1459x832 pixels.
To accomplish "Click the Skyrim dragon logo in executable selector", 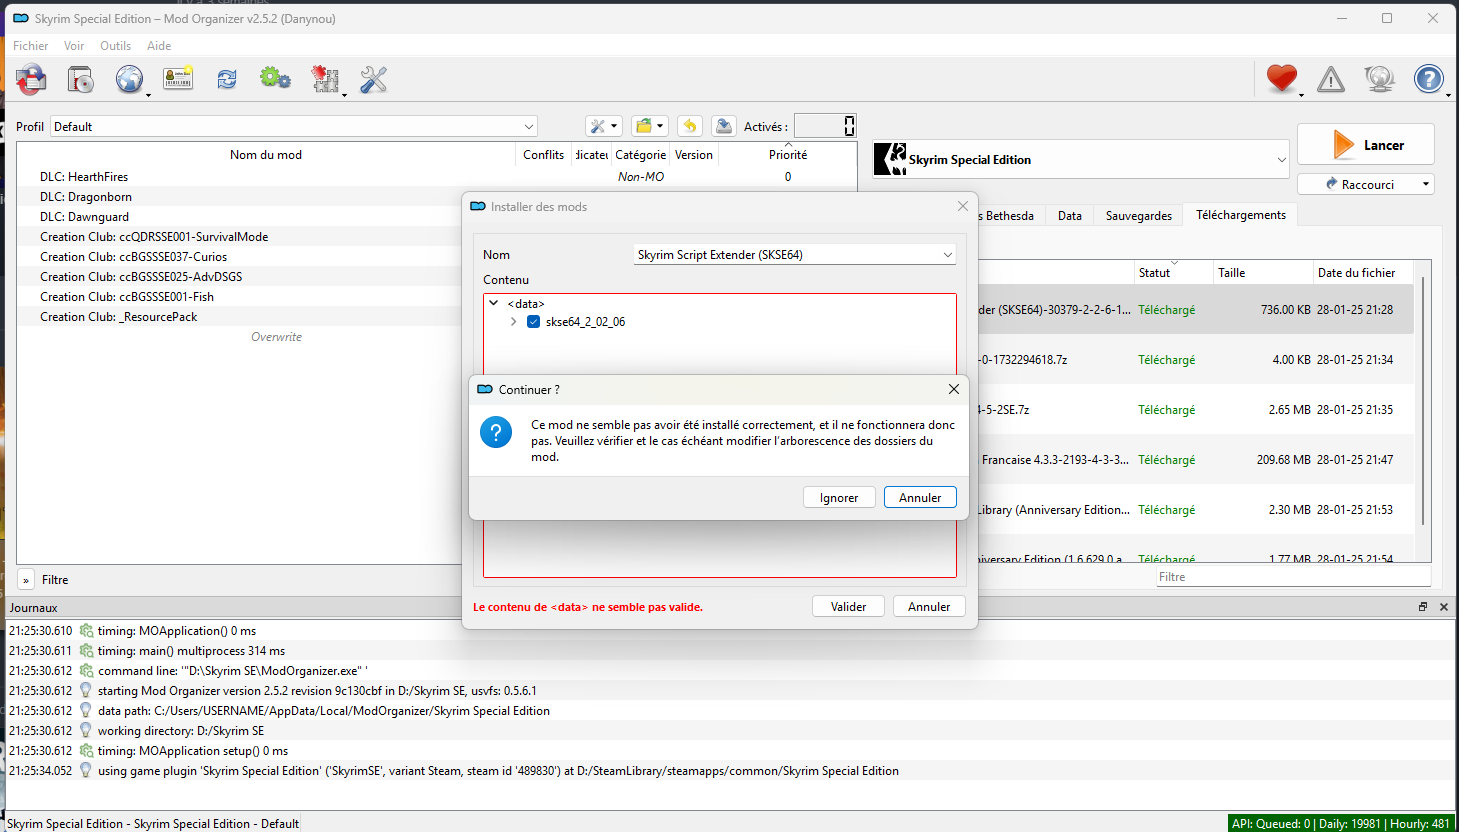I will click(x=890, y=159).
